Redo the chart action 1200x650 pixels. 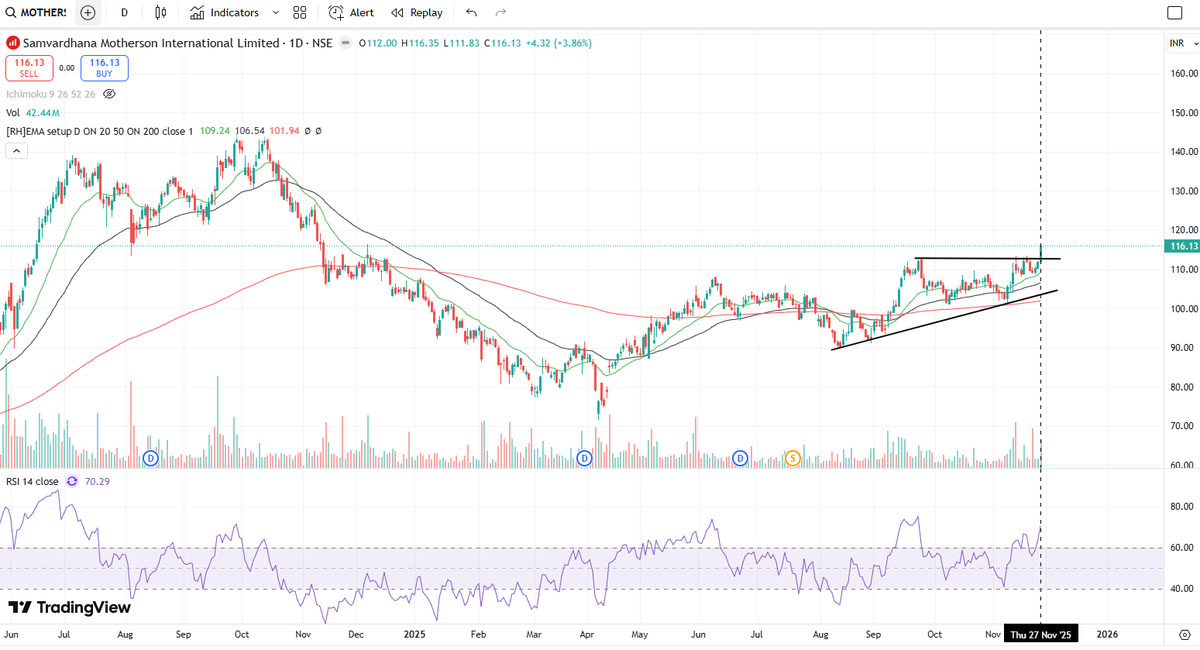click(x=500, y=13)
